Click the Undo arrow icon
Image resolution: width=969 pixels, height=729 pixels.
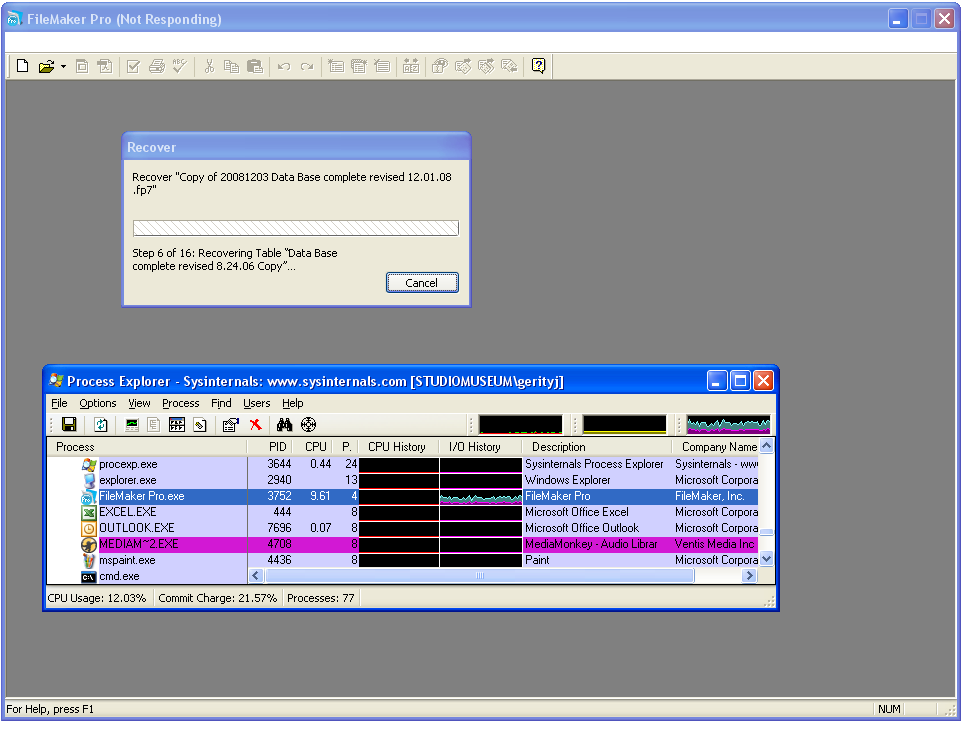pyautogui.click(x=284, y=67)
